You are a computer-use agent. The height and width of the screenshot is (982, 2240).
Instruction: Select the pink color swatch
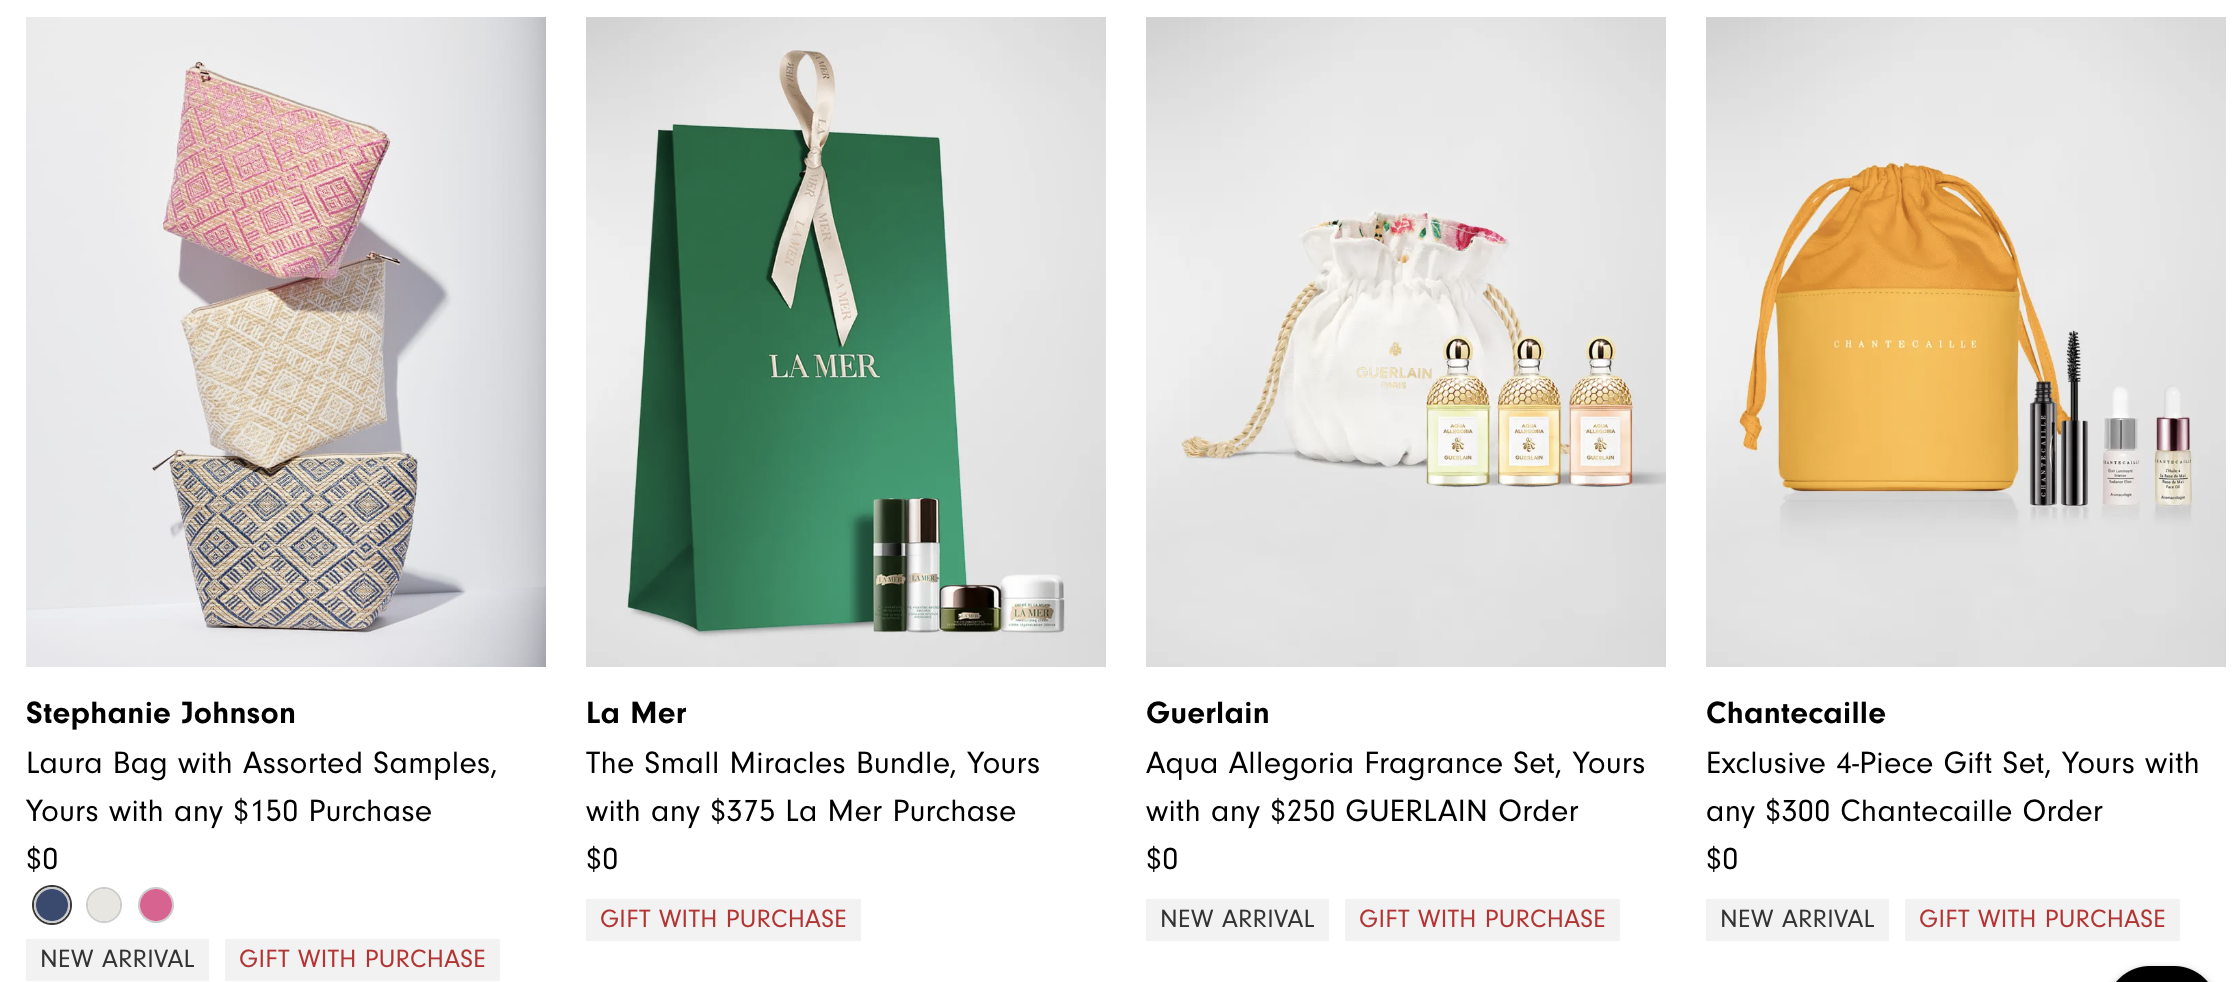156,905
